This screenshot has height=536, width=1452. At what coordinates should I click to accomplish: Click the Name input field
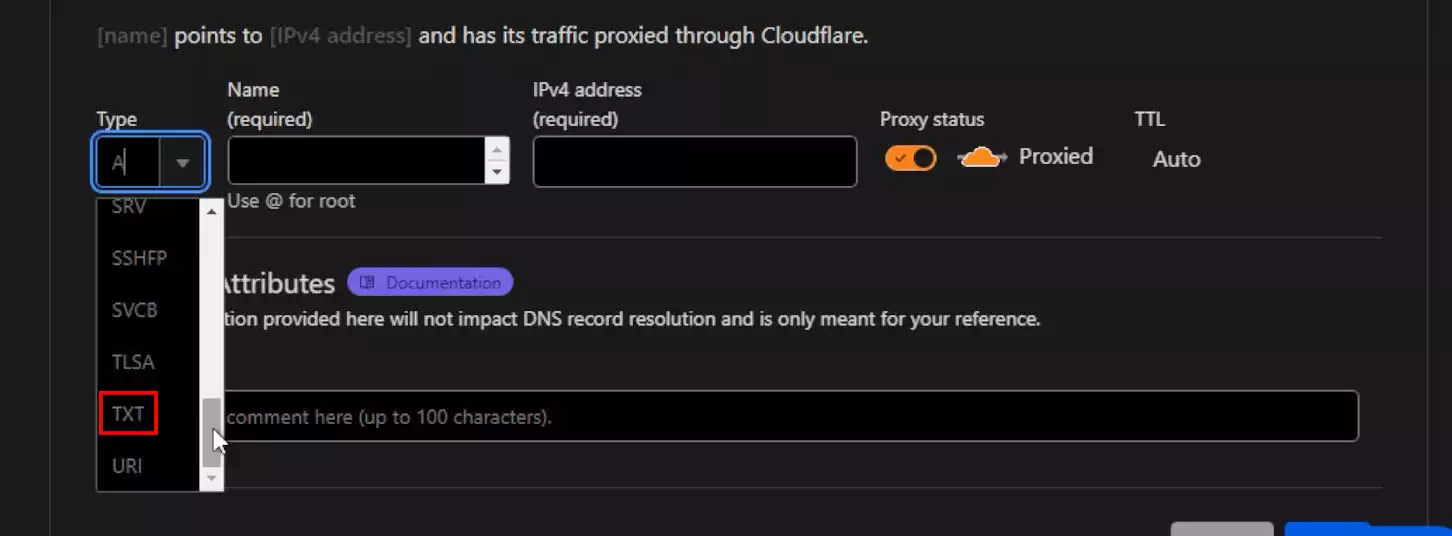coord(357,160)
